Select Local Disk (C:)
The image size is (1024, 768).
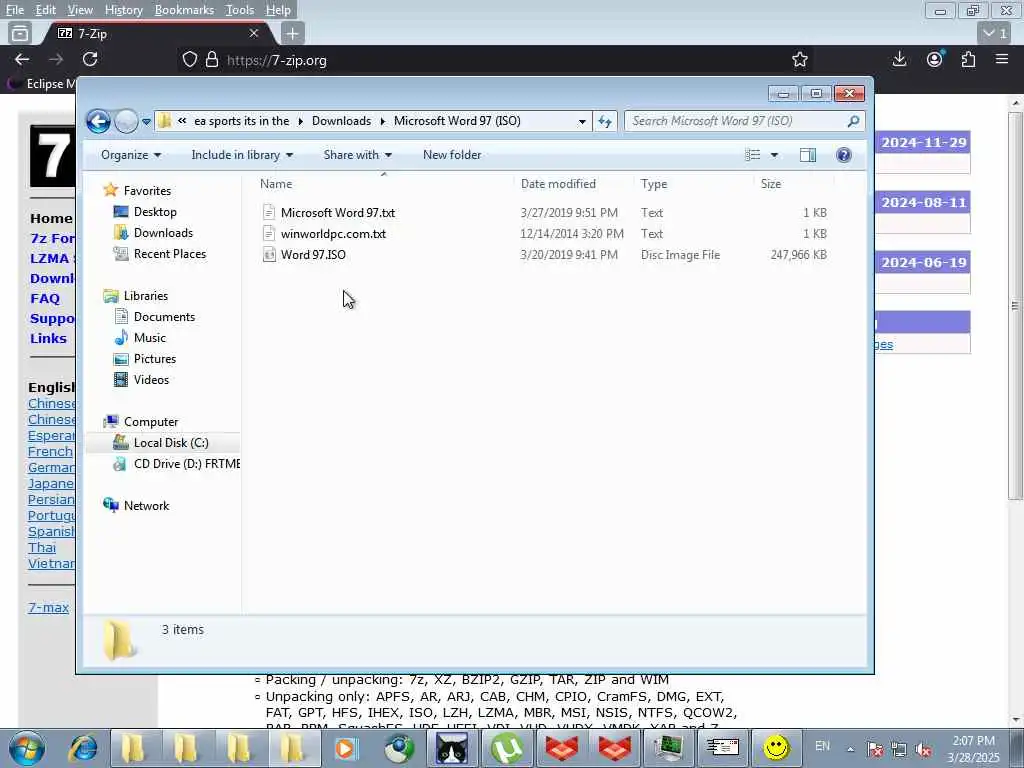(162, 443)
